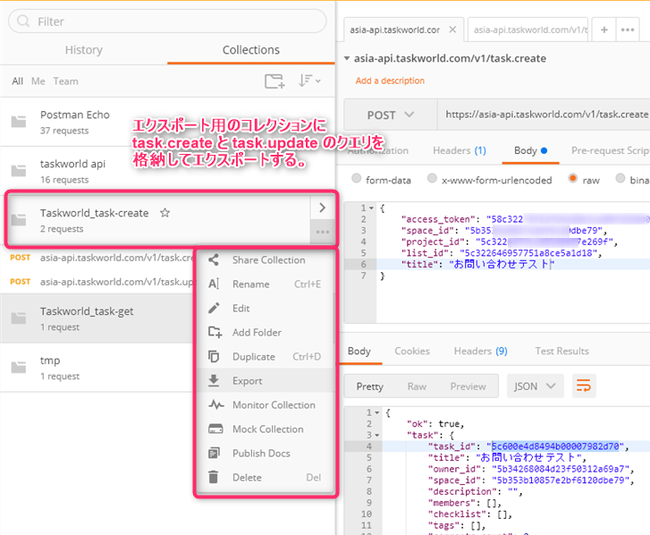The image size is (650, 535).
Task: Click the search magnifier icon in Filter
Action: pyautogui.click(x=23, y=21)
